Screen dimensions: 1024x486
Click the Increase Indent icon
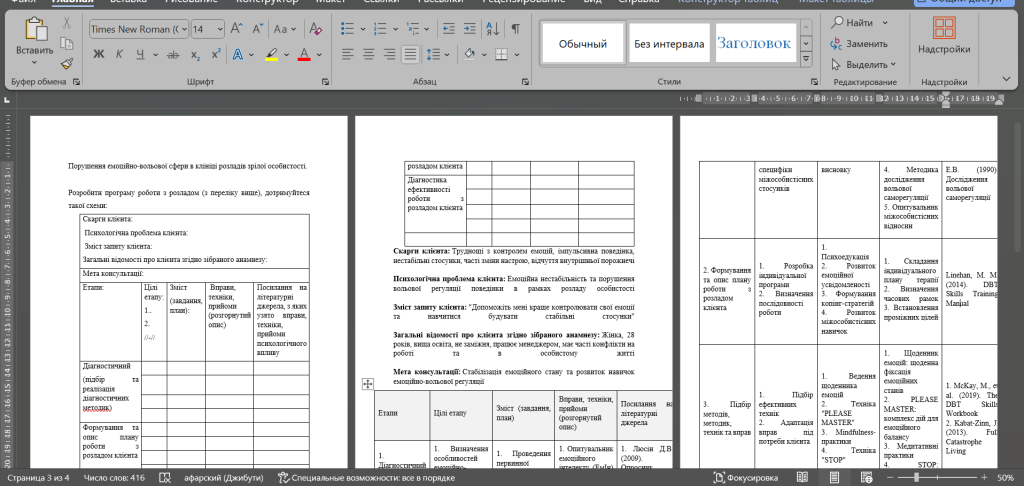pos(470,30)
